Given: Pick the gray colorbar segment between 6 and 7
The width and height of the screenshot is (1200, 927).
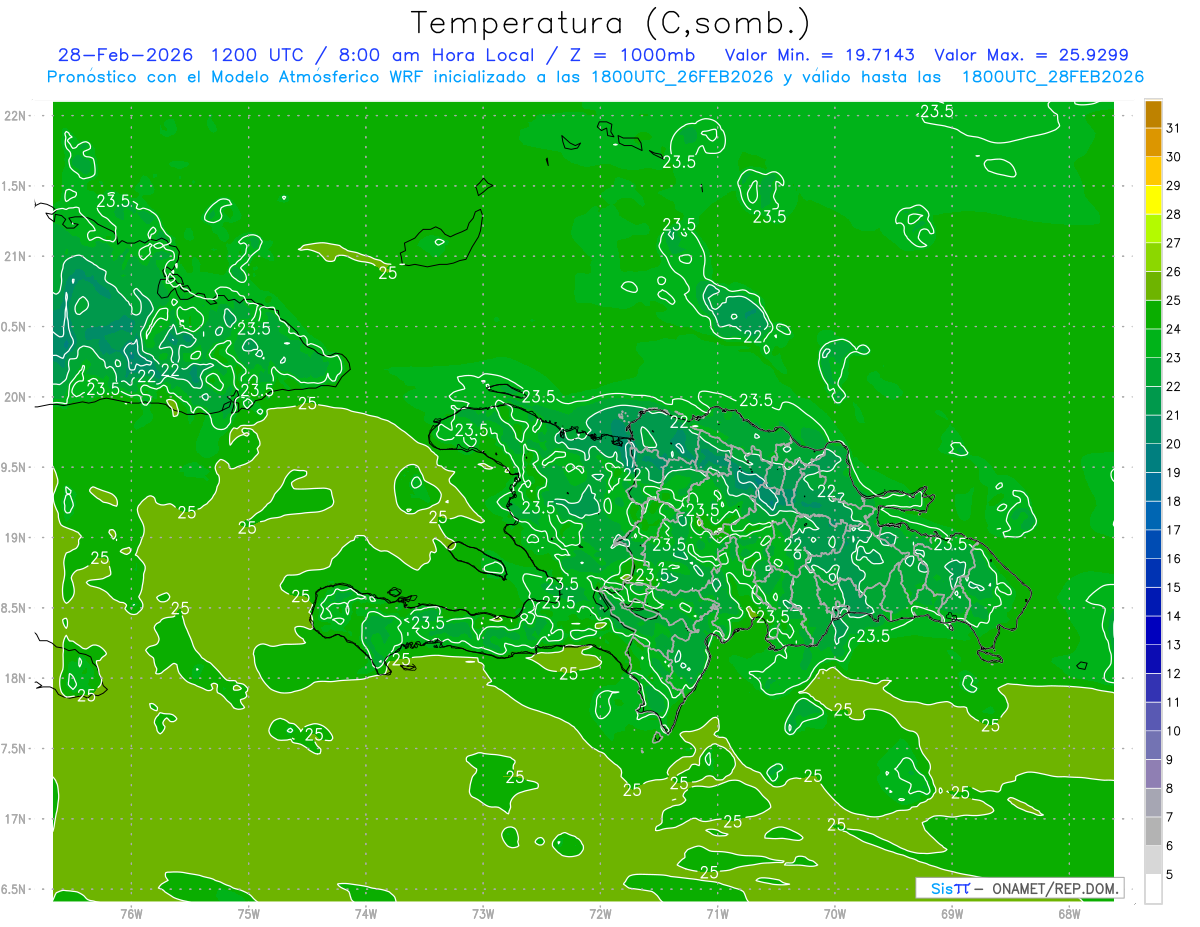Looking at the screenshot, I should 1153,831.
